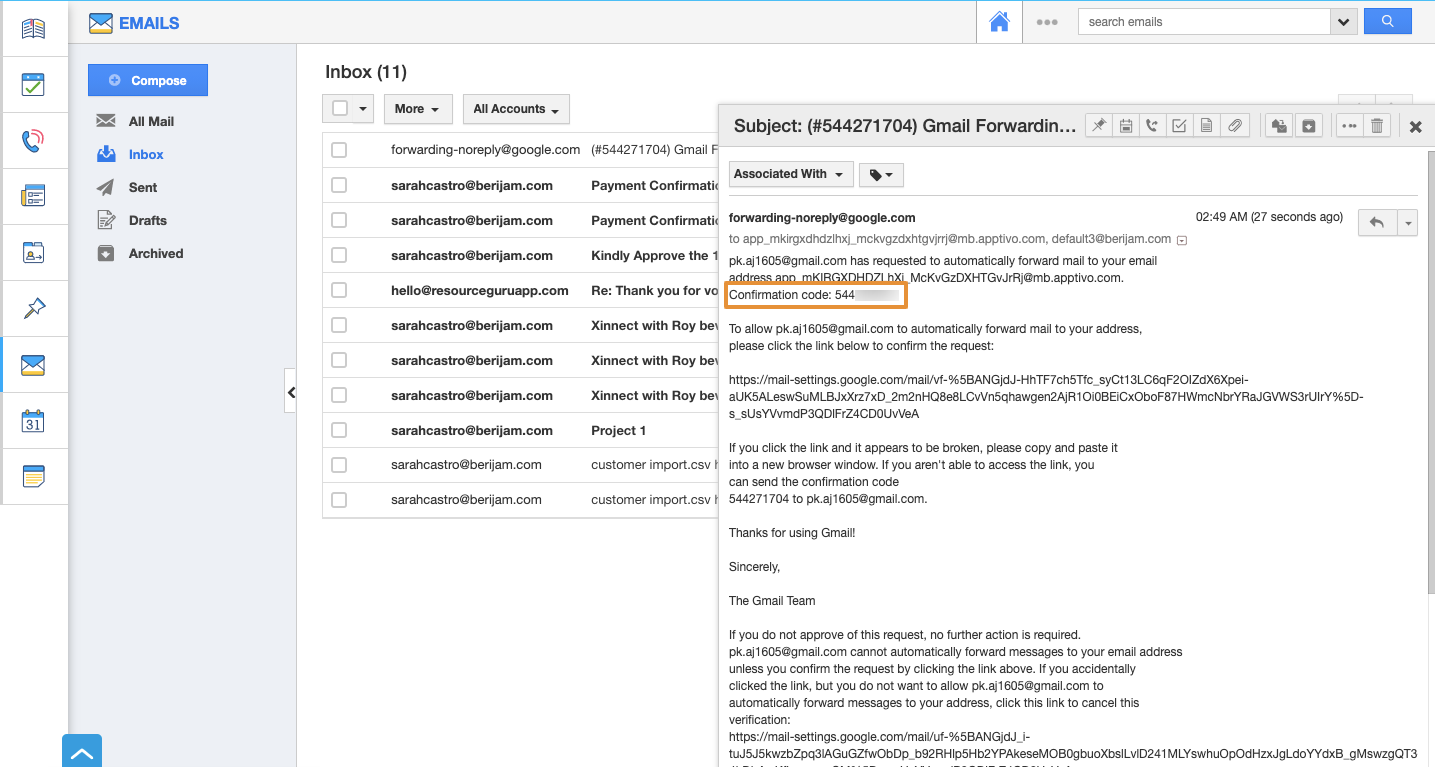Tick the Kindly Approve email checkbox
1435x767 pixels.
point(339,255)
